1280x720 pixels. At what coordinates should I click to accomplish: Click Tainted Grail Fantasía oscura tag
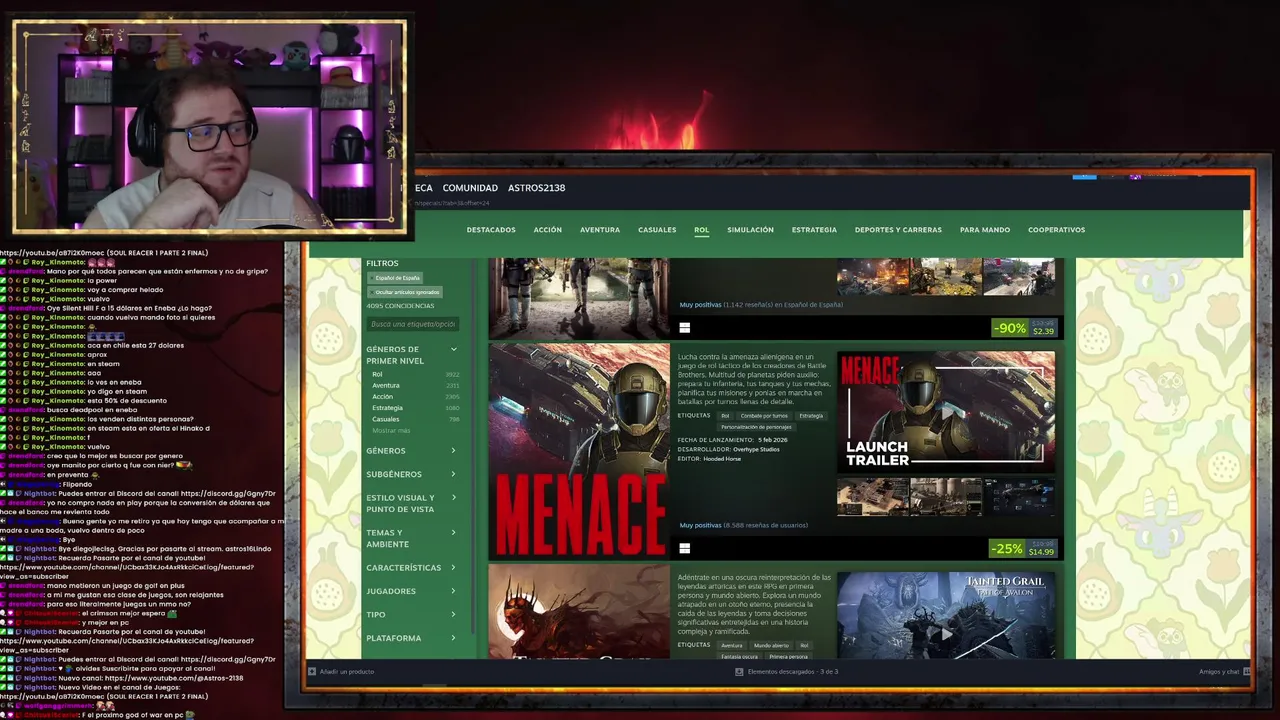tap(741, 656)
